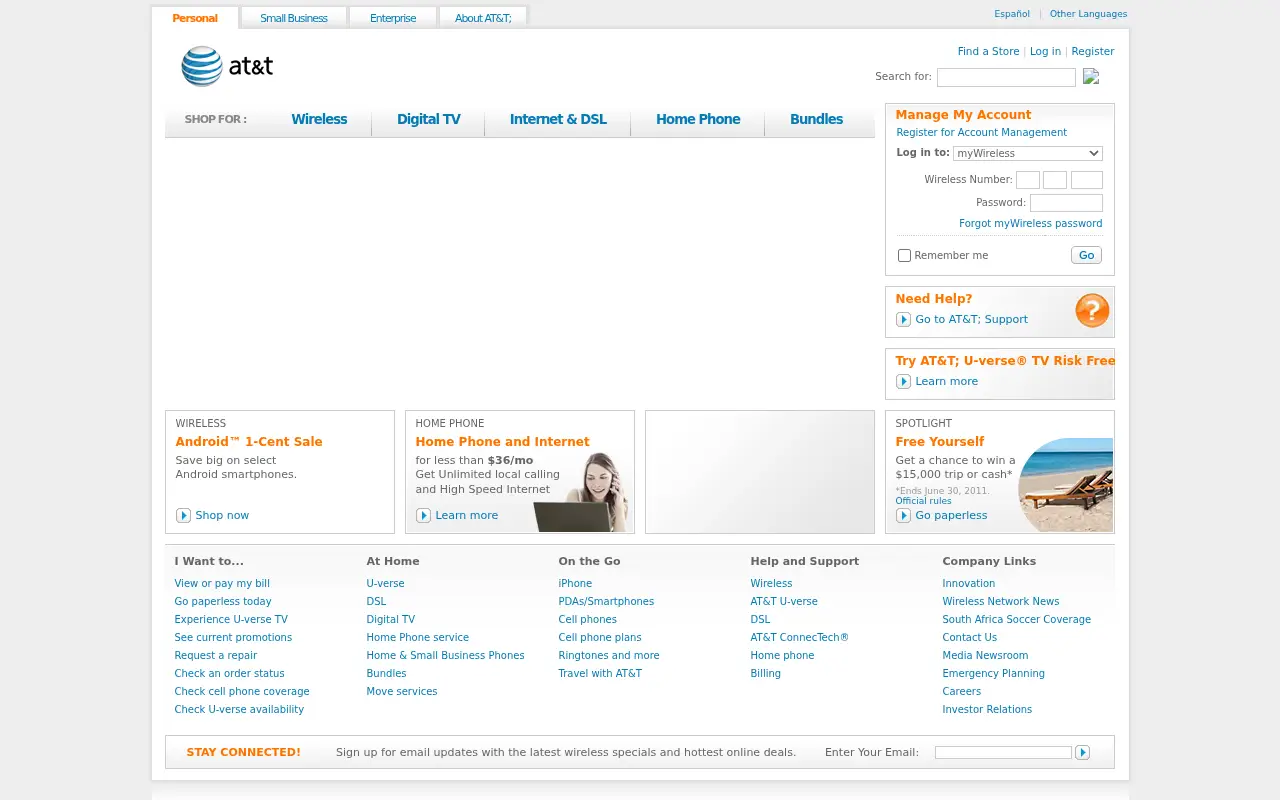The width and height of the screenshot is (1280, 800).
Task: Open Home & Small Business Phones link
Action: (445, 656)
